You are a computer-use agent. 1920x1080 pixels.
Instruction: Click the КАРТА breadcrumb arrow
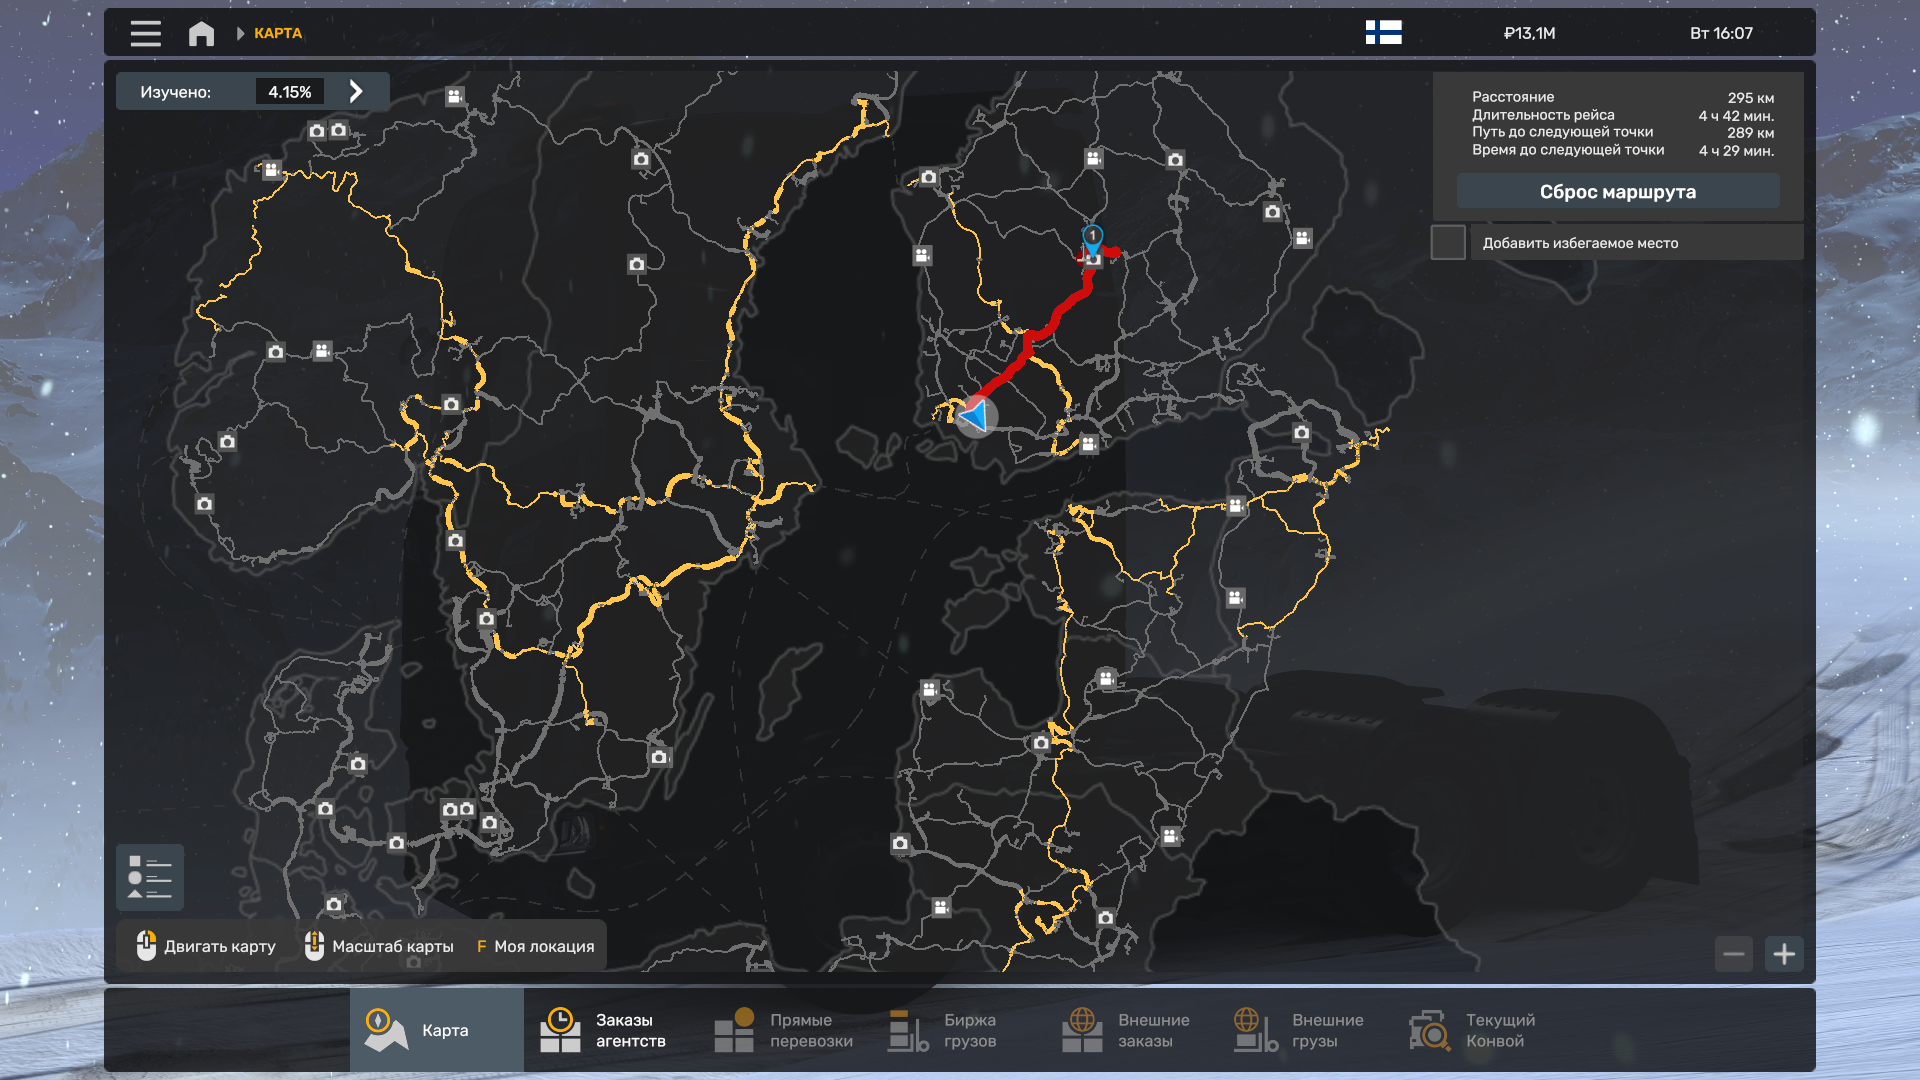tap(241, 33)
